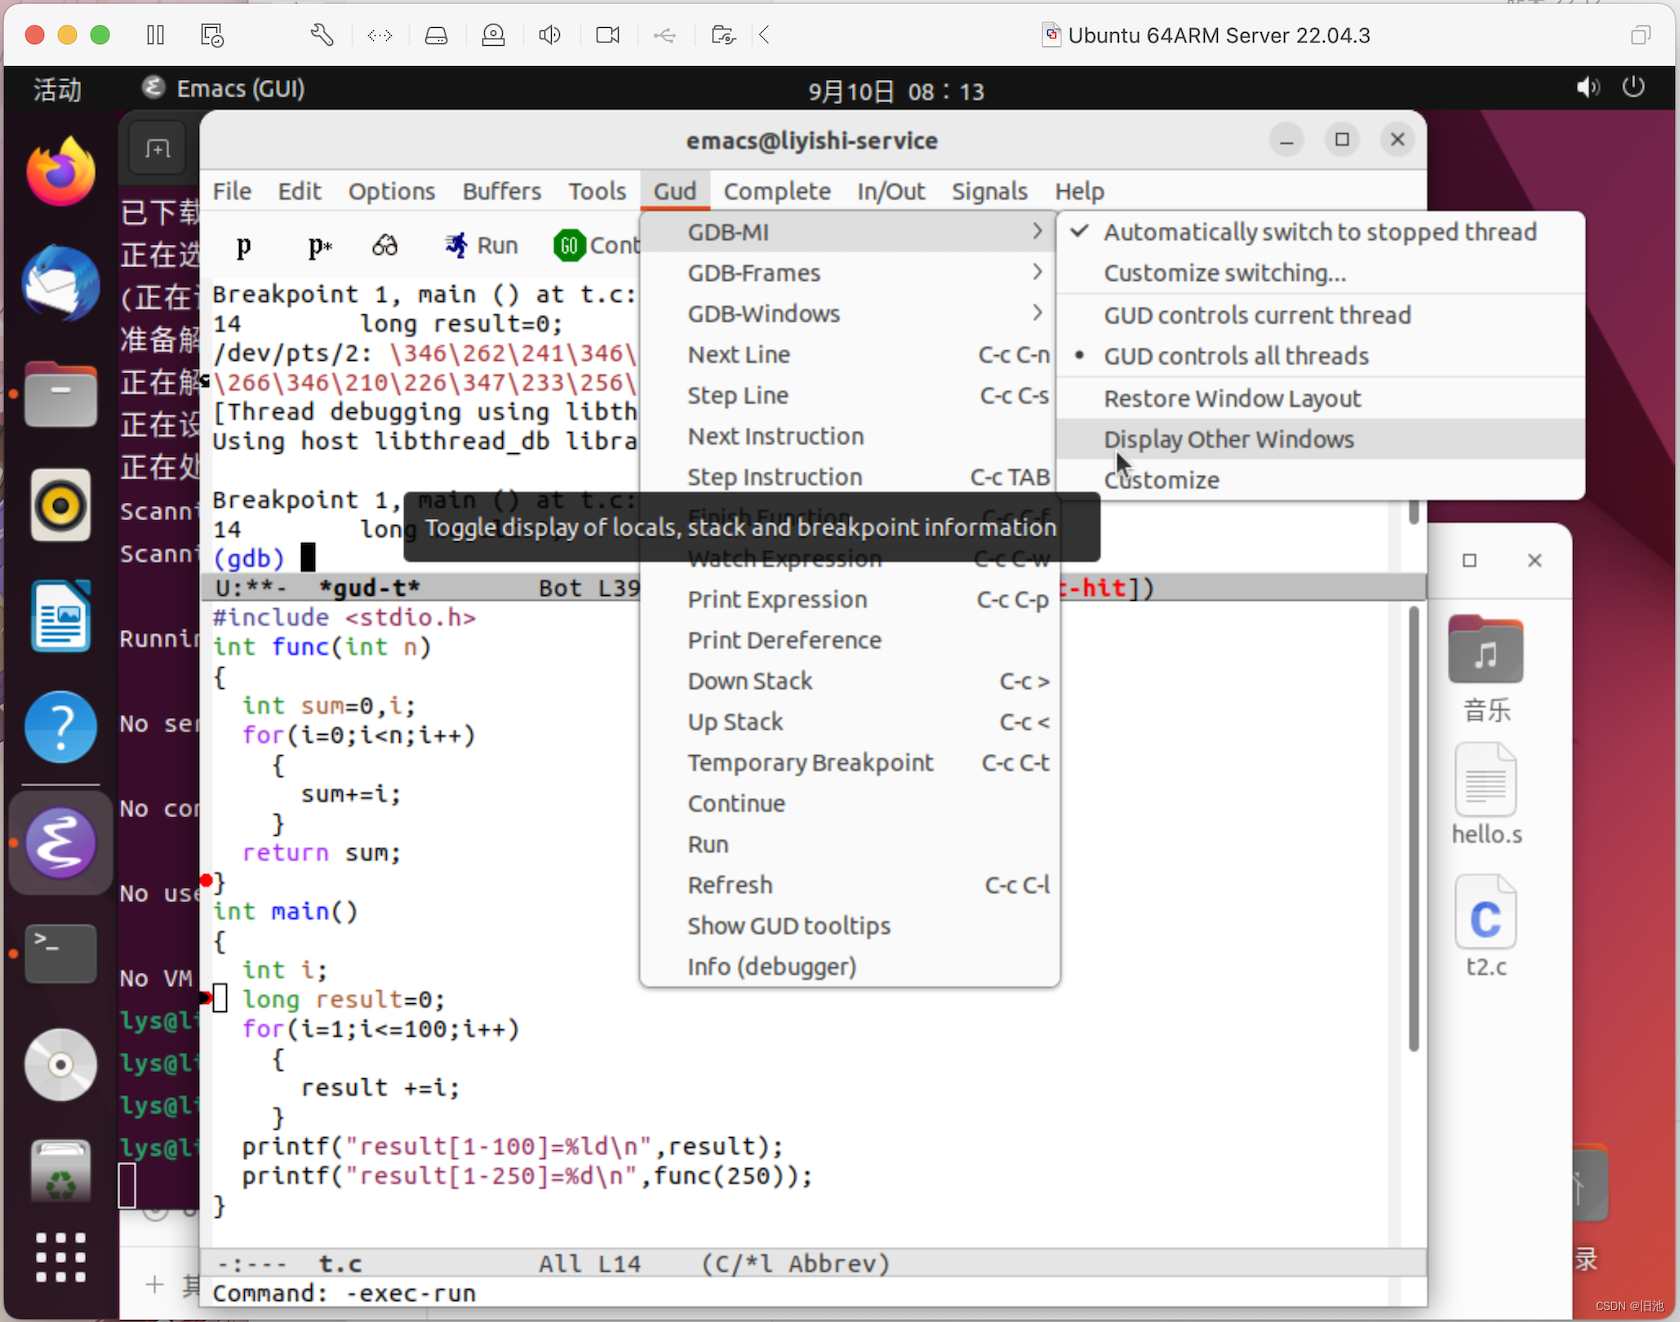
Task: Open the In/Out menu
Action: click(x=891, y=191)
